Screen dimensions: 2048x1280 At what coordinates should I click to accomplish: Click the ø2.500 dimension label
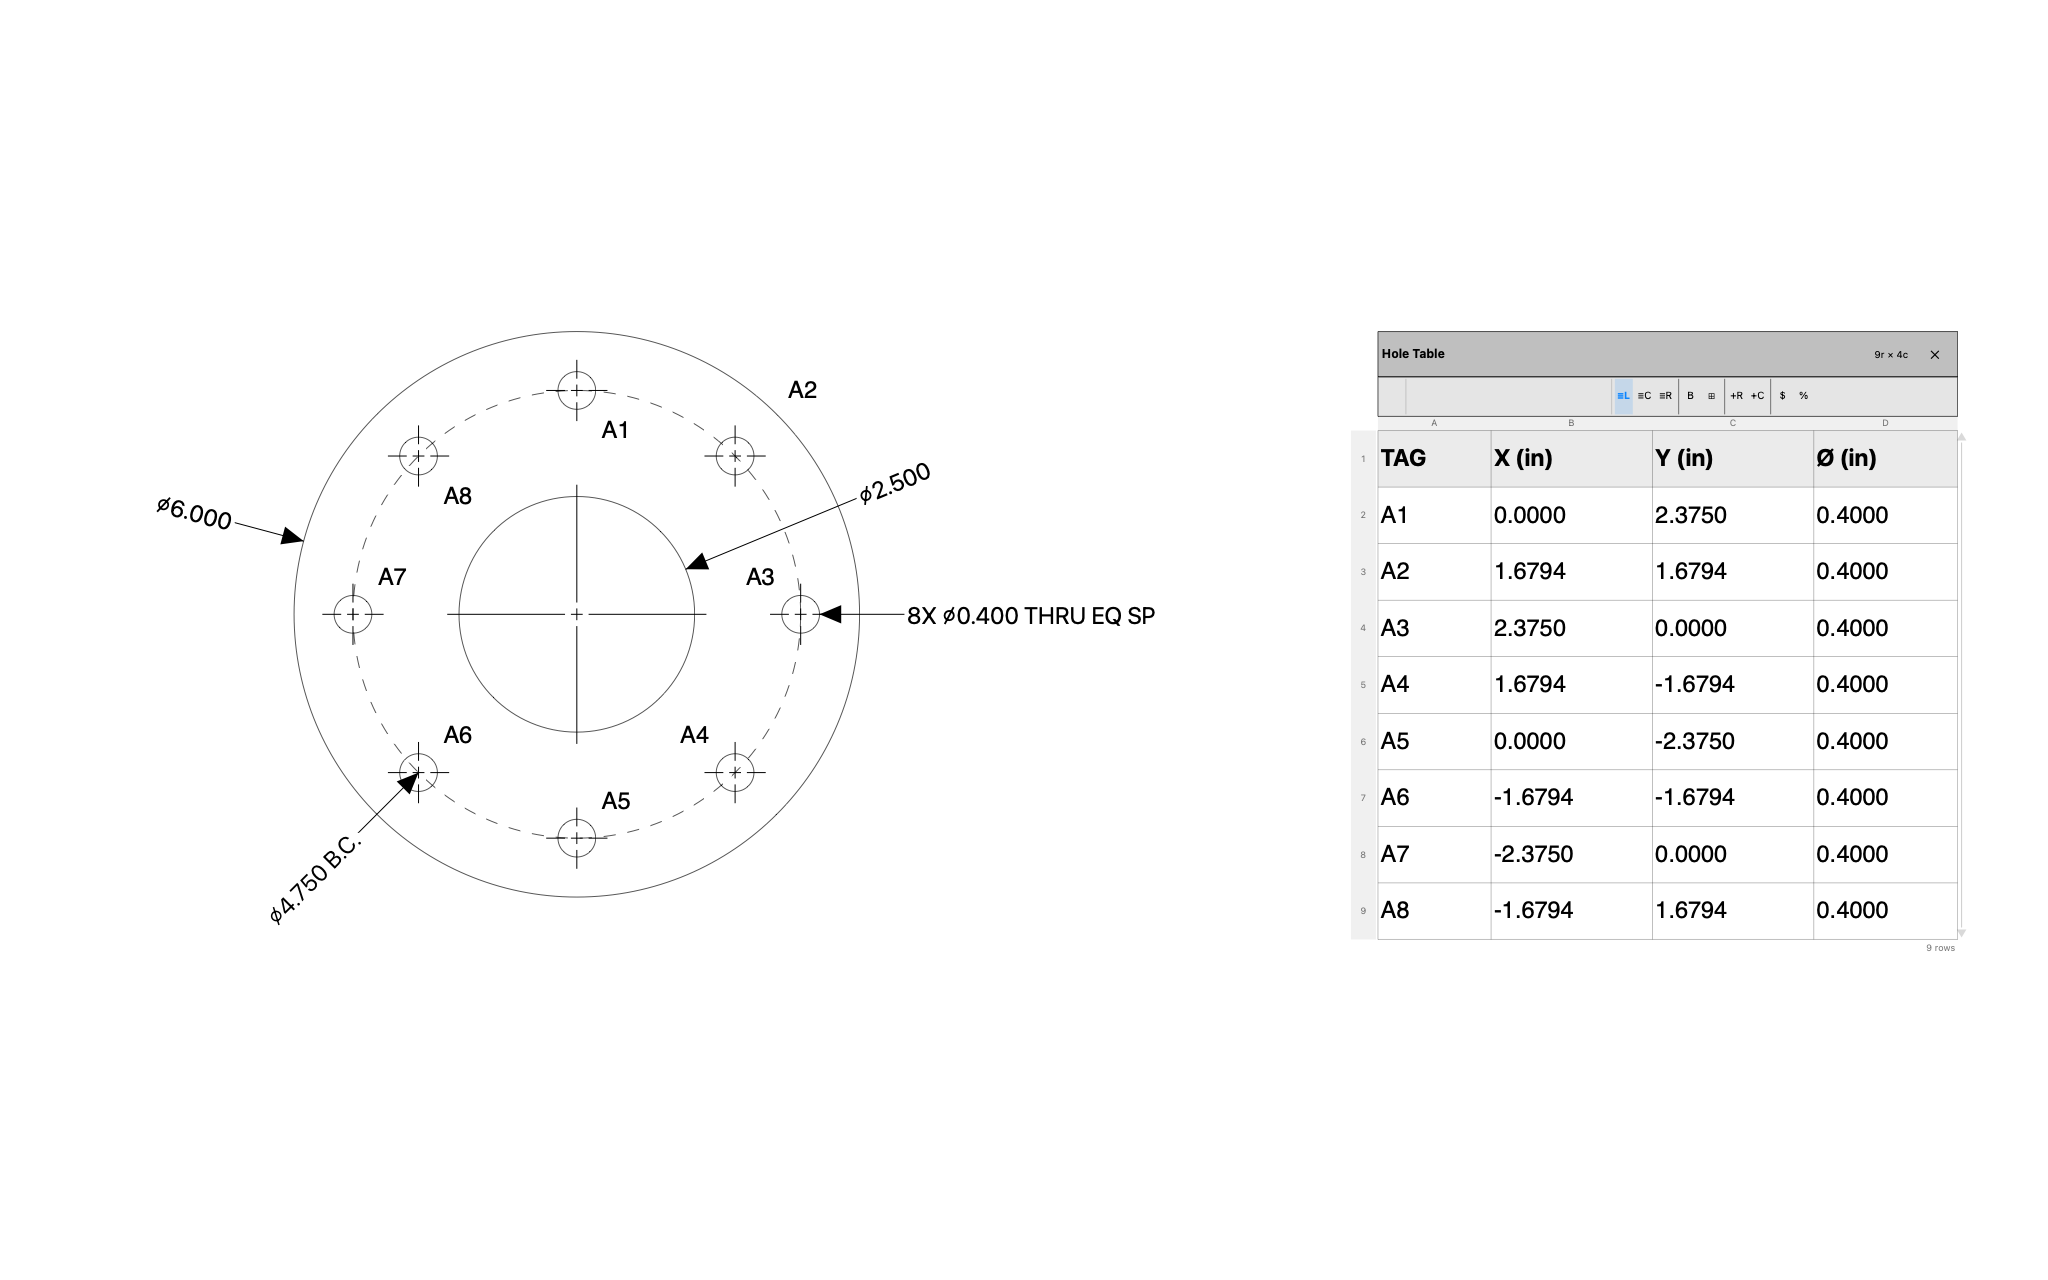pos(895,483)
